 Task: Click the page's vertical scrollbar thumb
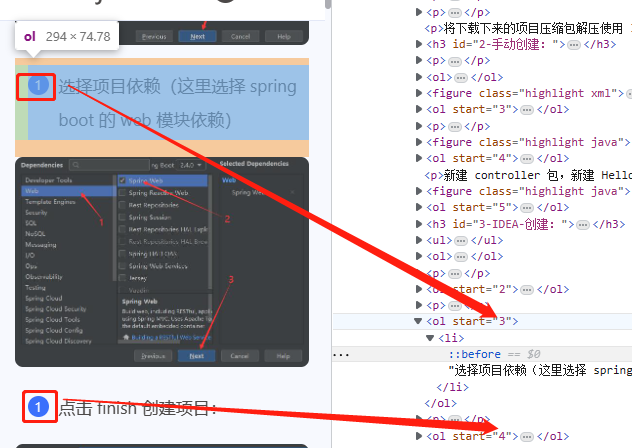click(x=328, y=4)
